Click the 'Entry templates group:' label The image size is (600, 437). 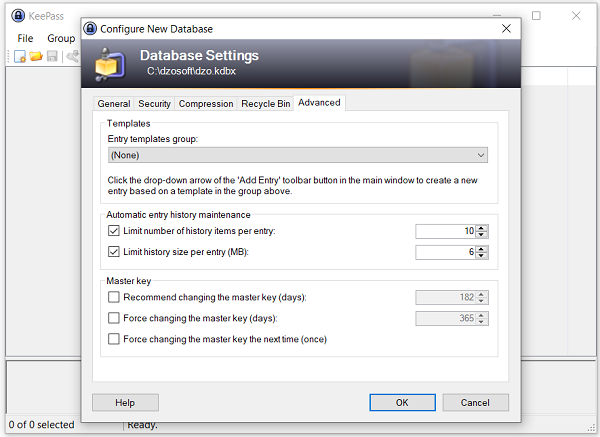[x=152, y=139]
